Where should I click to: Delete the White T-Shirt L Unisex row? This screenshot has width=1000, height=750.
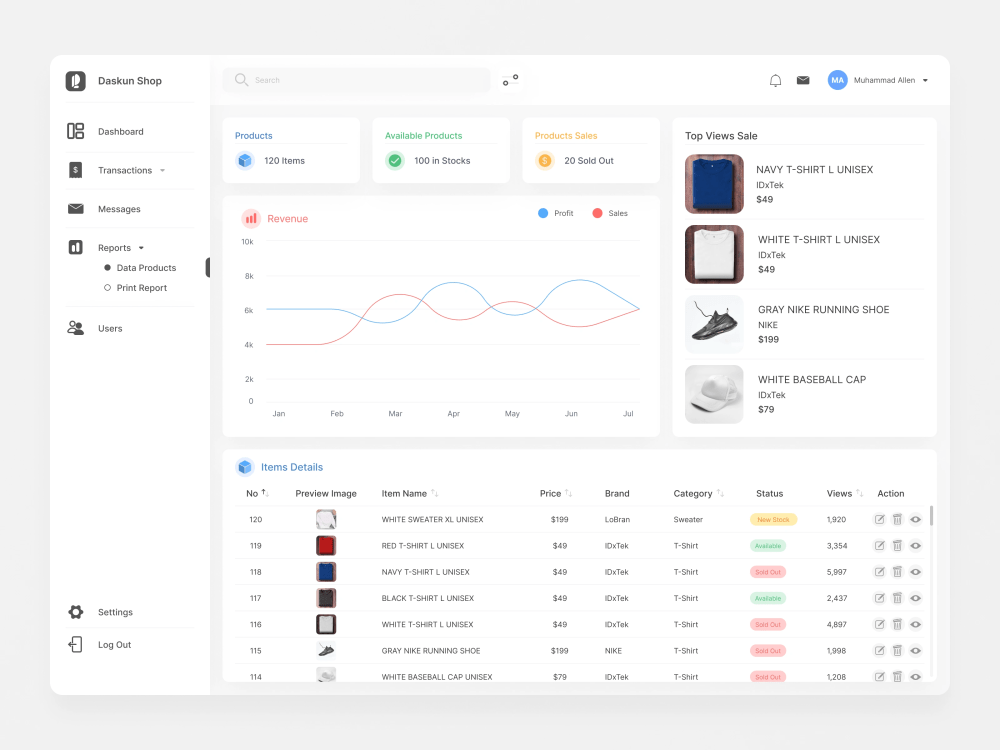897,624
